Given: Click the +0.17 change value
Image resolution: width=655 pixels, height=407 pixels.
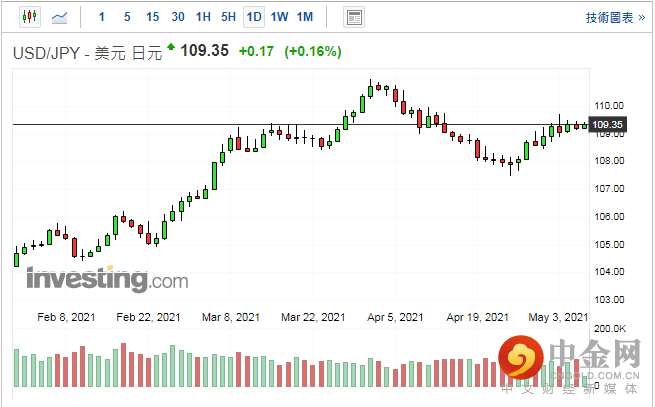Looking at the screenshot, I should point(256,51).
